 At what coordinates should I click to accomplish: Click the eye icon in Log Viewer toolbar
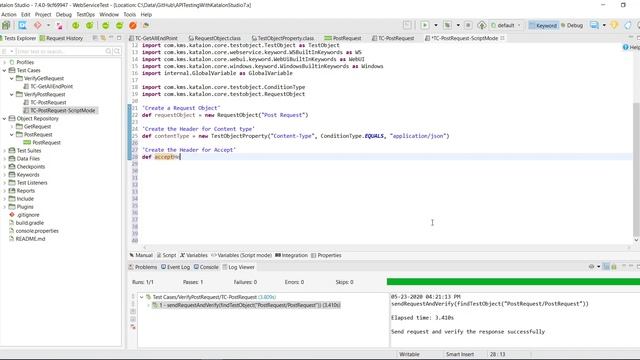[x=591, y=267]
